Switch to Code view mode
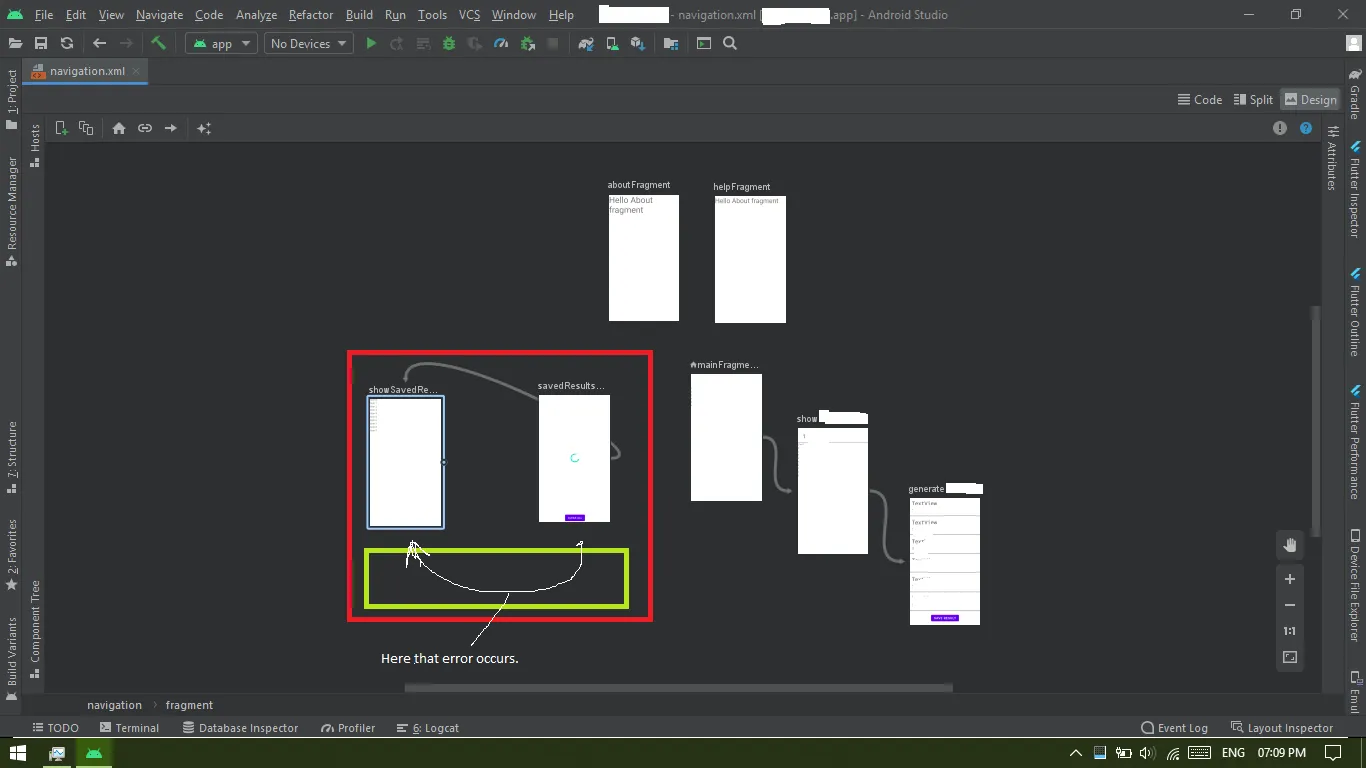 click(1199, 99)
